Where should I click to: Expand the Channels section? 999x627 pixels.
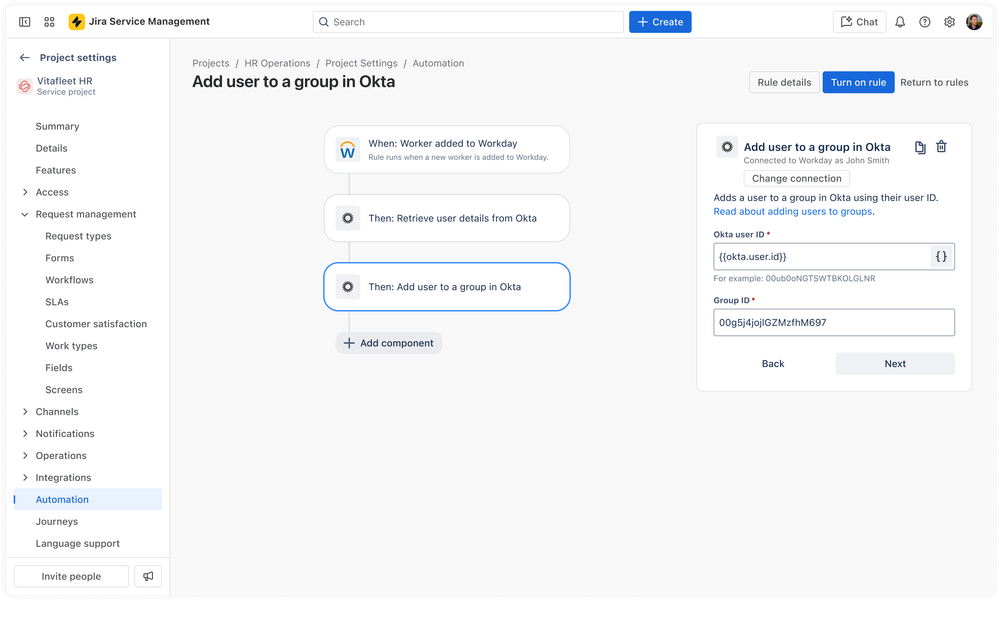pos(25,412)
